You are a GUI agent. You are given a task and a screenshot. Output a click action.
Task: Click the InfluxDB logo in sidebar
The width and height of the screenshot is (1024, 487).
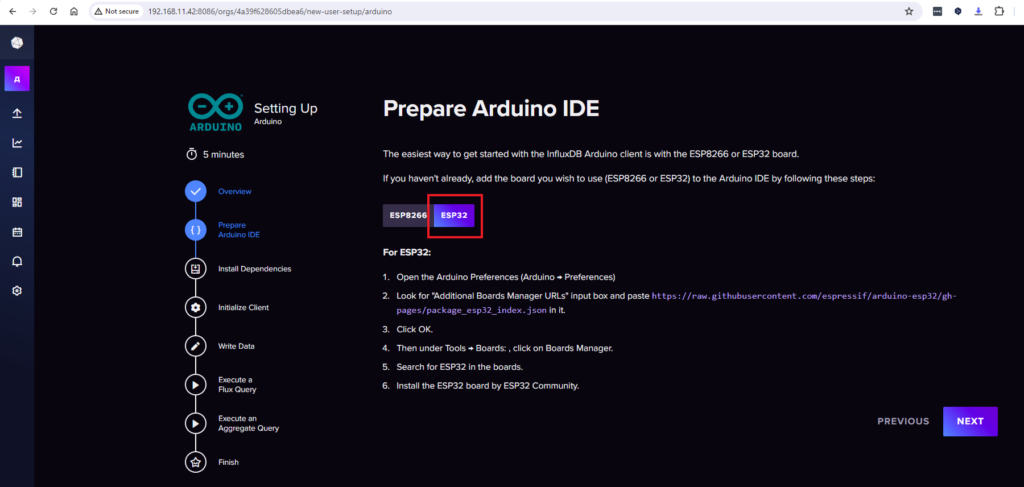17,44
